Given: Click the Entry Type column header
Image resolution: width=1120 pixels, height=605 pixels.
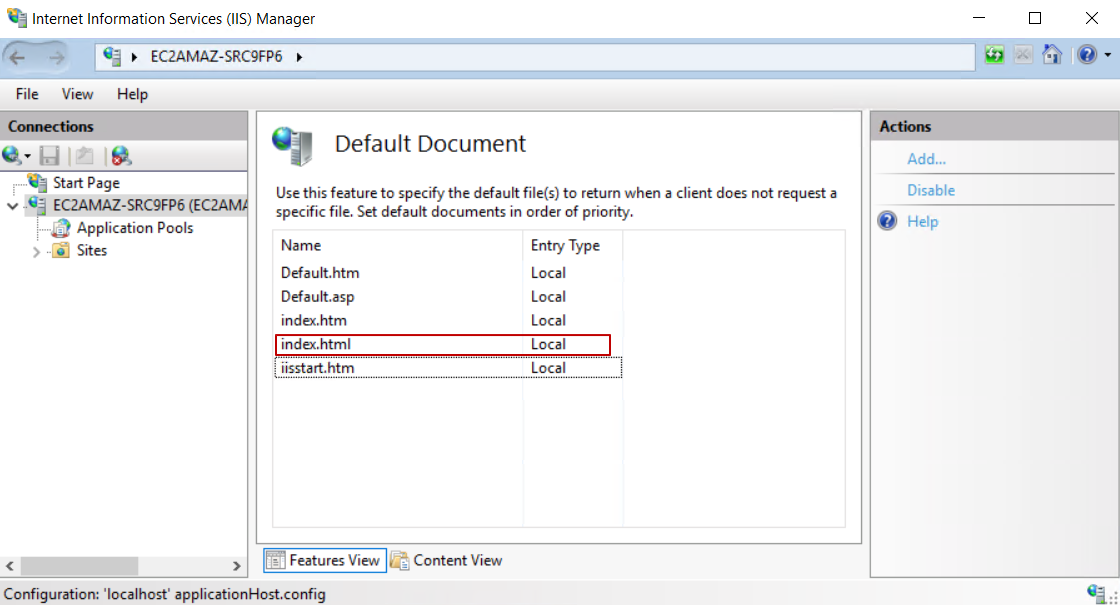Looking at the screenshot, I should coord(573,246).
